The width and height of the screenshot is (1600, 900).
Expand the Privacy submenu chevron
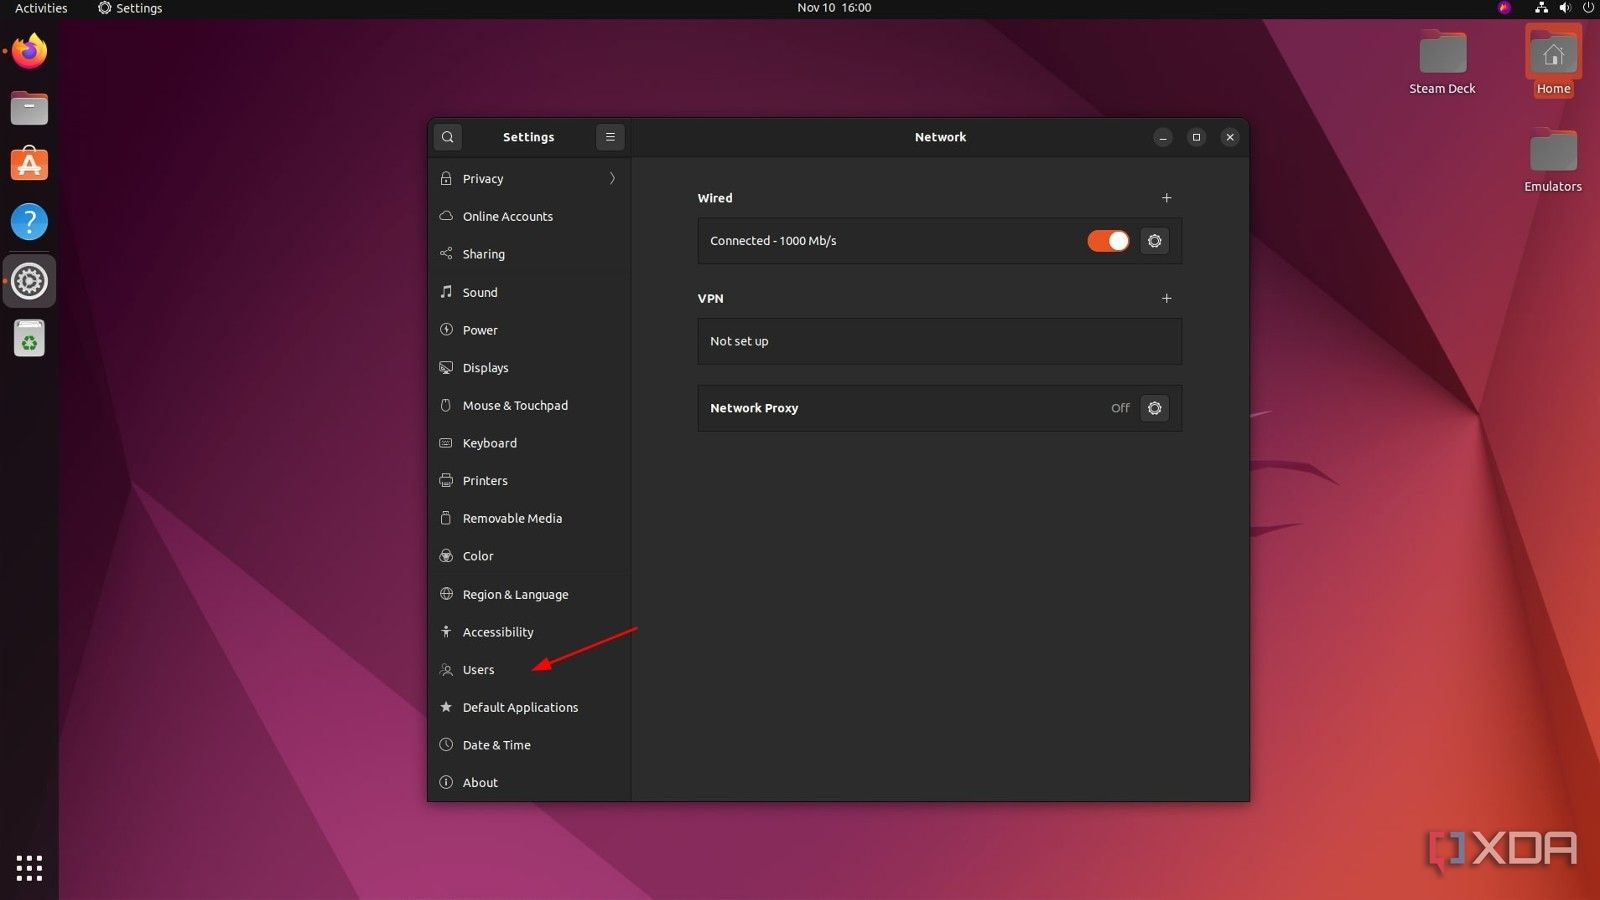612,179
